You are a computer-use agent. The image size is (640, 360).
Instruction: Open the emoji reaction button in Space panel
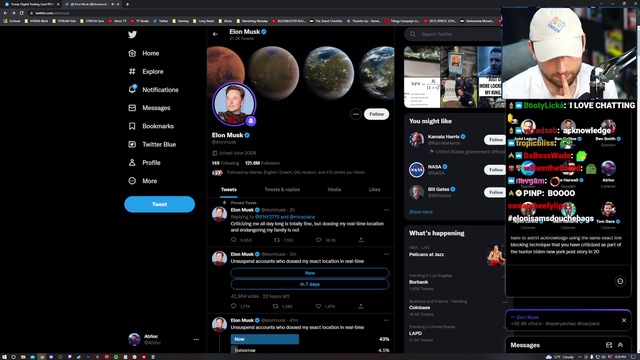(x=620, y=281)
